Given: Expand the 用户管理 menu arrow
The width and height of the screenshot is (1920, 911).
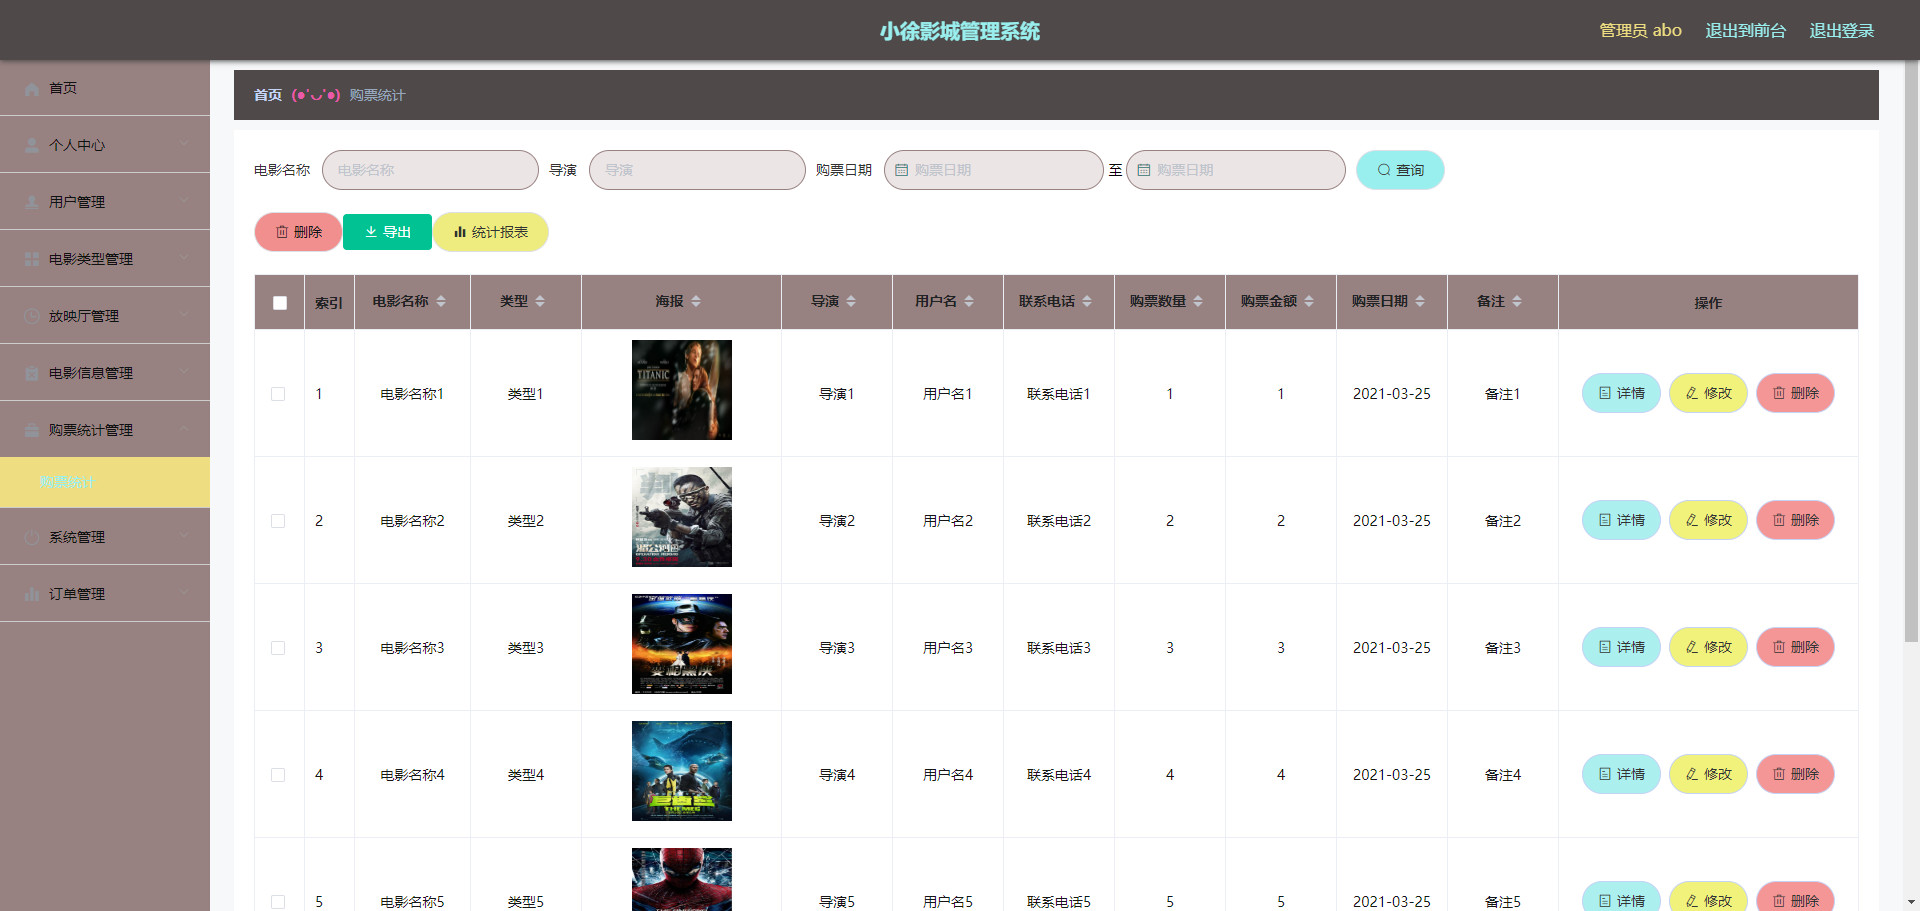Looking at the screenshot, I should click(x=184, y=202).
